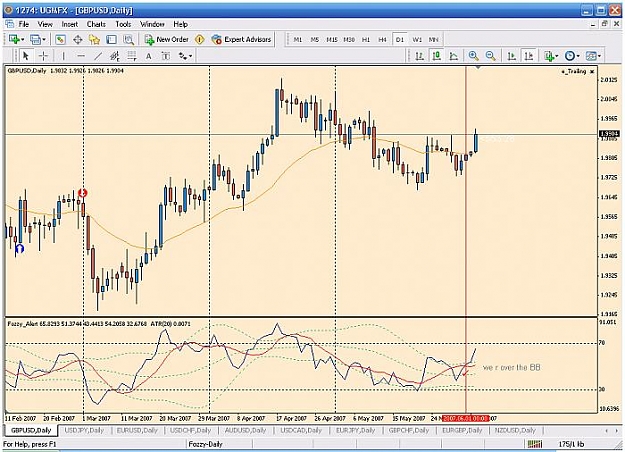This screenshot has height=452, width=625.
Task: Open the Insert menu
Action: click(x=70, y=24)
